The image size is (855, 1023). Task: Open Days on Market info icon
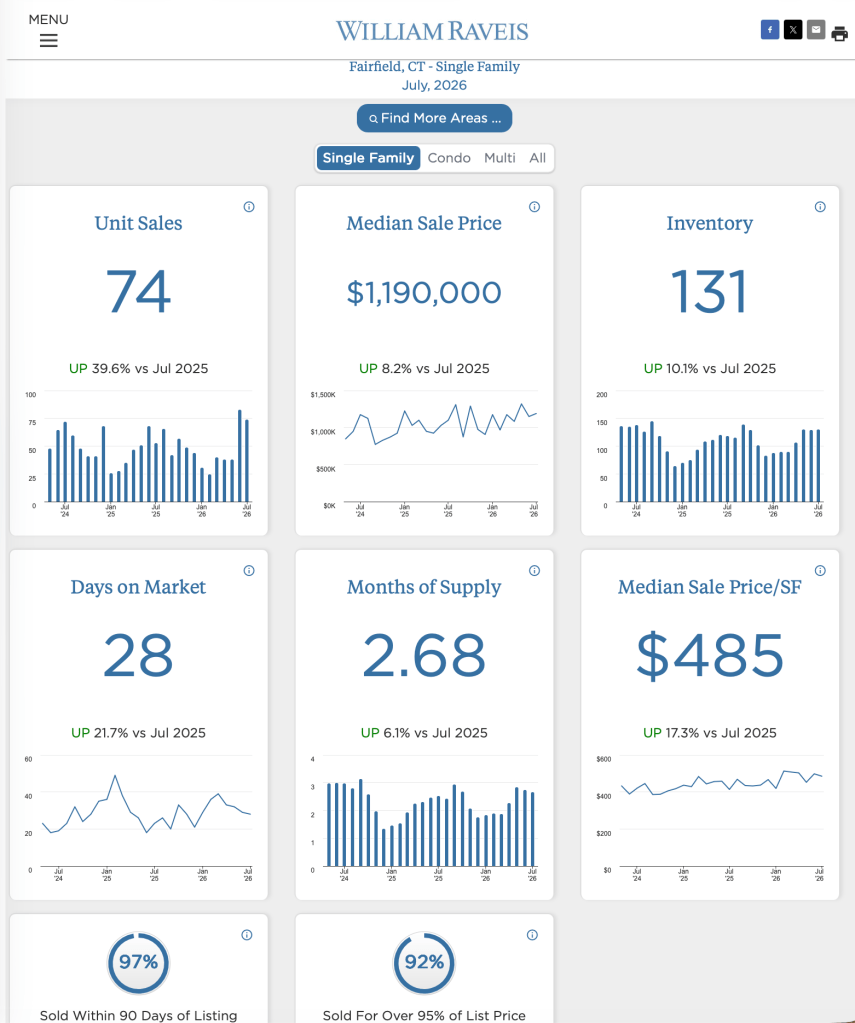point(249,571)
